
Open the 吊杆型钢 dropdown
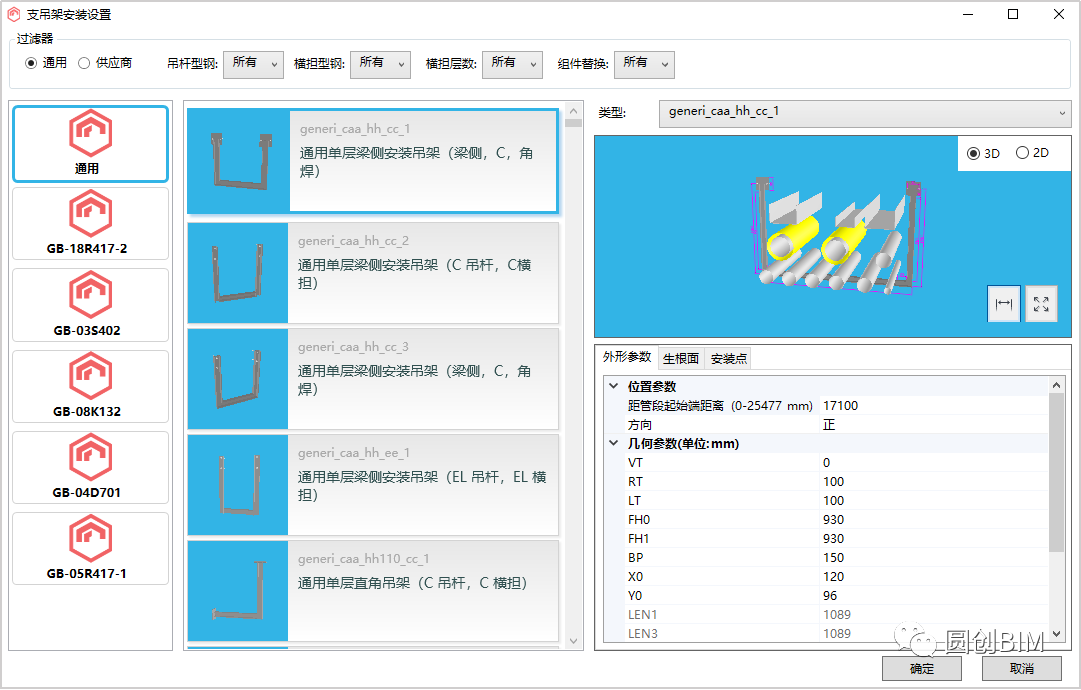[x=253, y=65]
